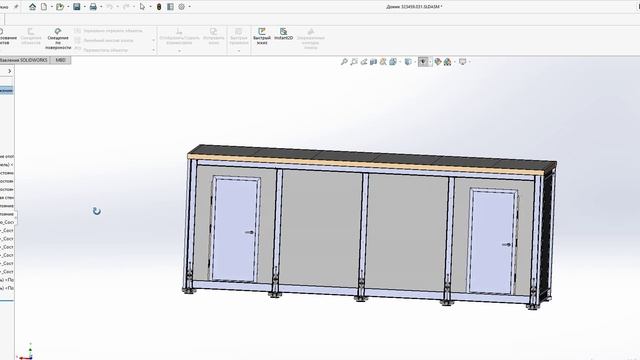
Task: Click the left door in the 3D model
Action: 236,229
